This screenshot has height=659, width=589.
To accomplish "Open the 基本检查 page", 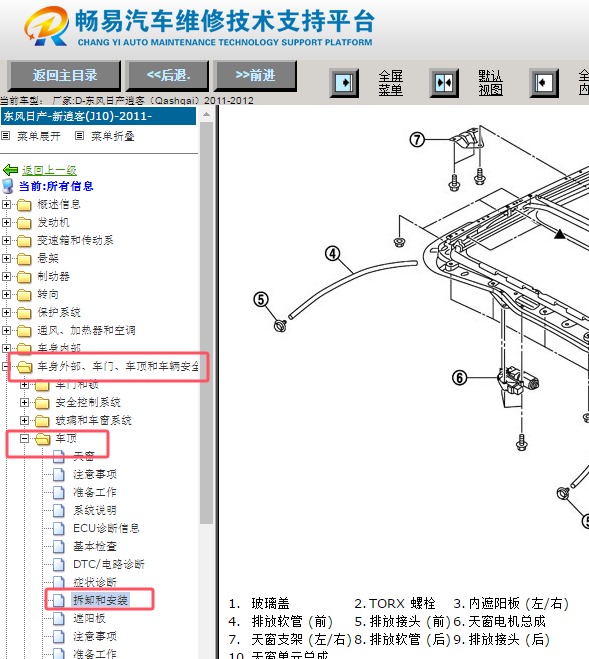I will pos(95,546).
